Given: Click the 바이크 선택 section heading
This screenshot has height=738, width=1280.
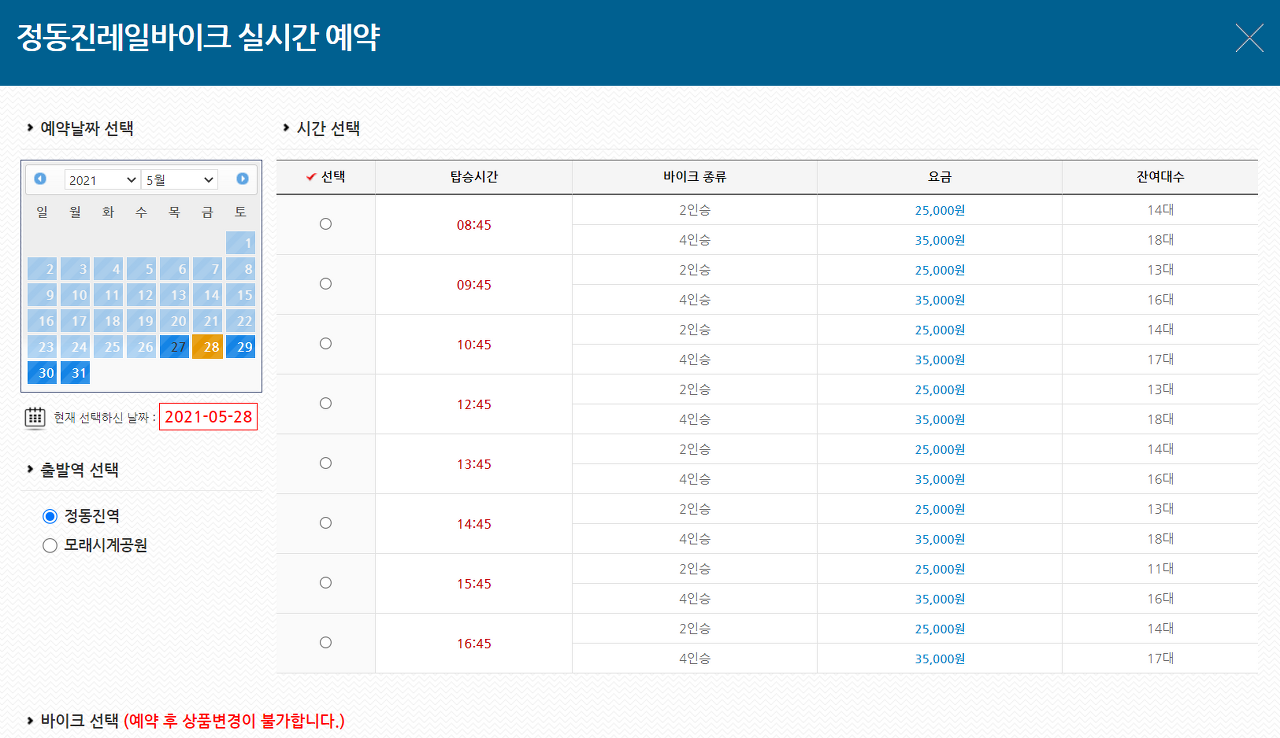Looking at the screenshot, I should (79, 720).
